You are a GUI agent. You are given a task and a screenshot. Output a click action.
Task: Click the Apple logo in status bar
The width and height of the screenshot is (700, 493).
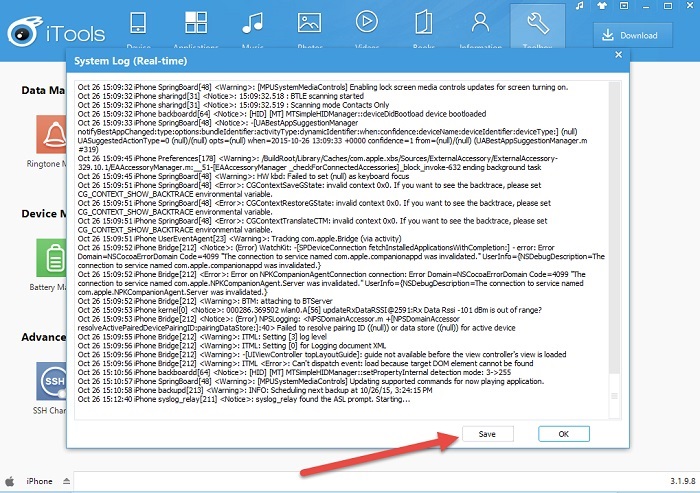[x=9, y=481]
